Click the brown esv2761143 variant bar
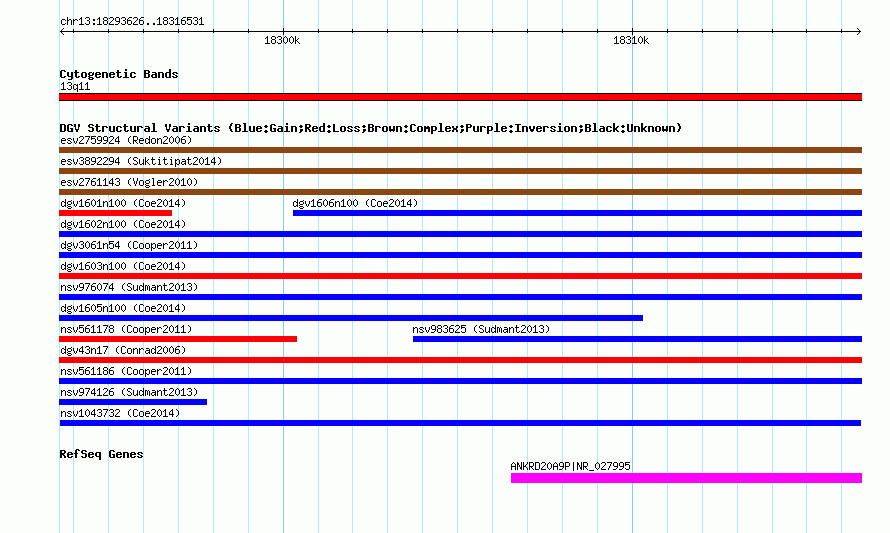The width and height of the screenshot is (890, 533). [460, 192]
